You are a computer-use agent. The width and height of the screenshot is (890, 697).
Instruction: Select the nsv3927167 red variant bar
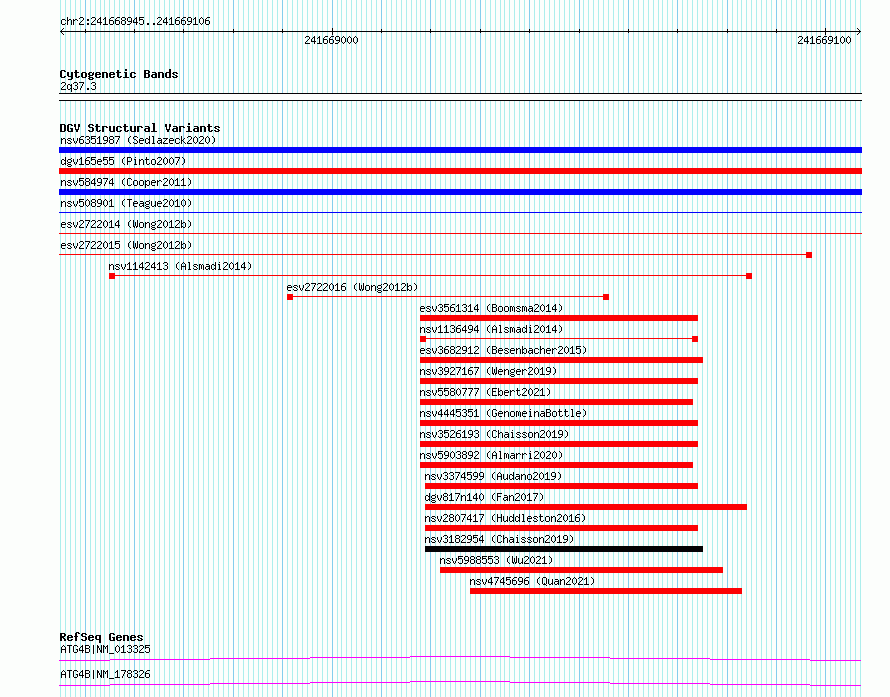tap(559, 381)
